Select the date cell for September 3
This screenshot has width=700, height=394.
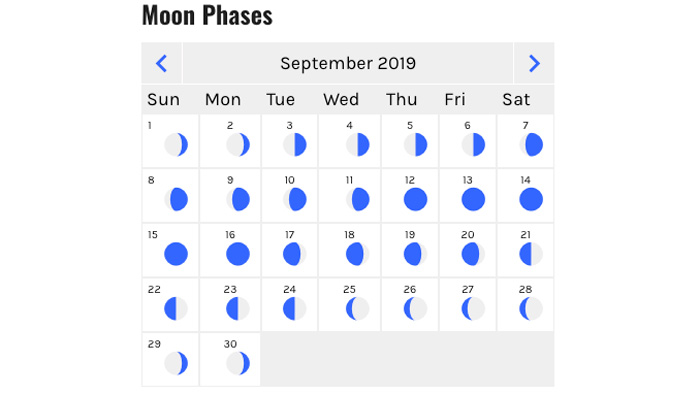click(289, 141)
